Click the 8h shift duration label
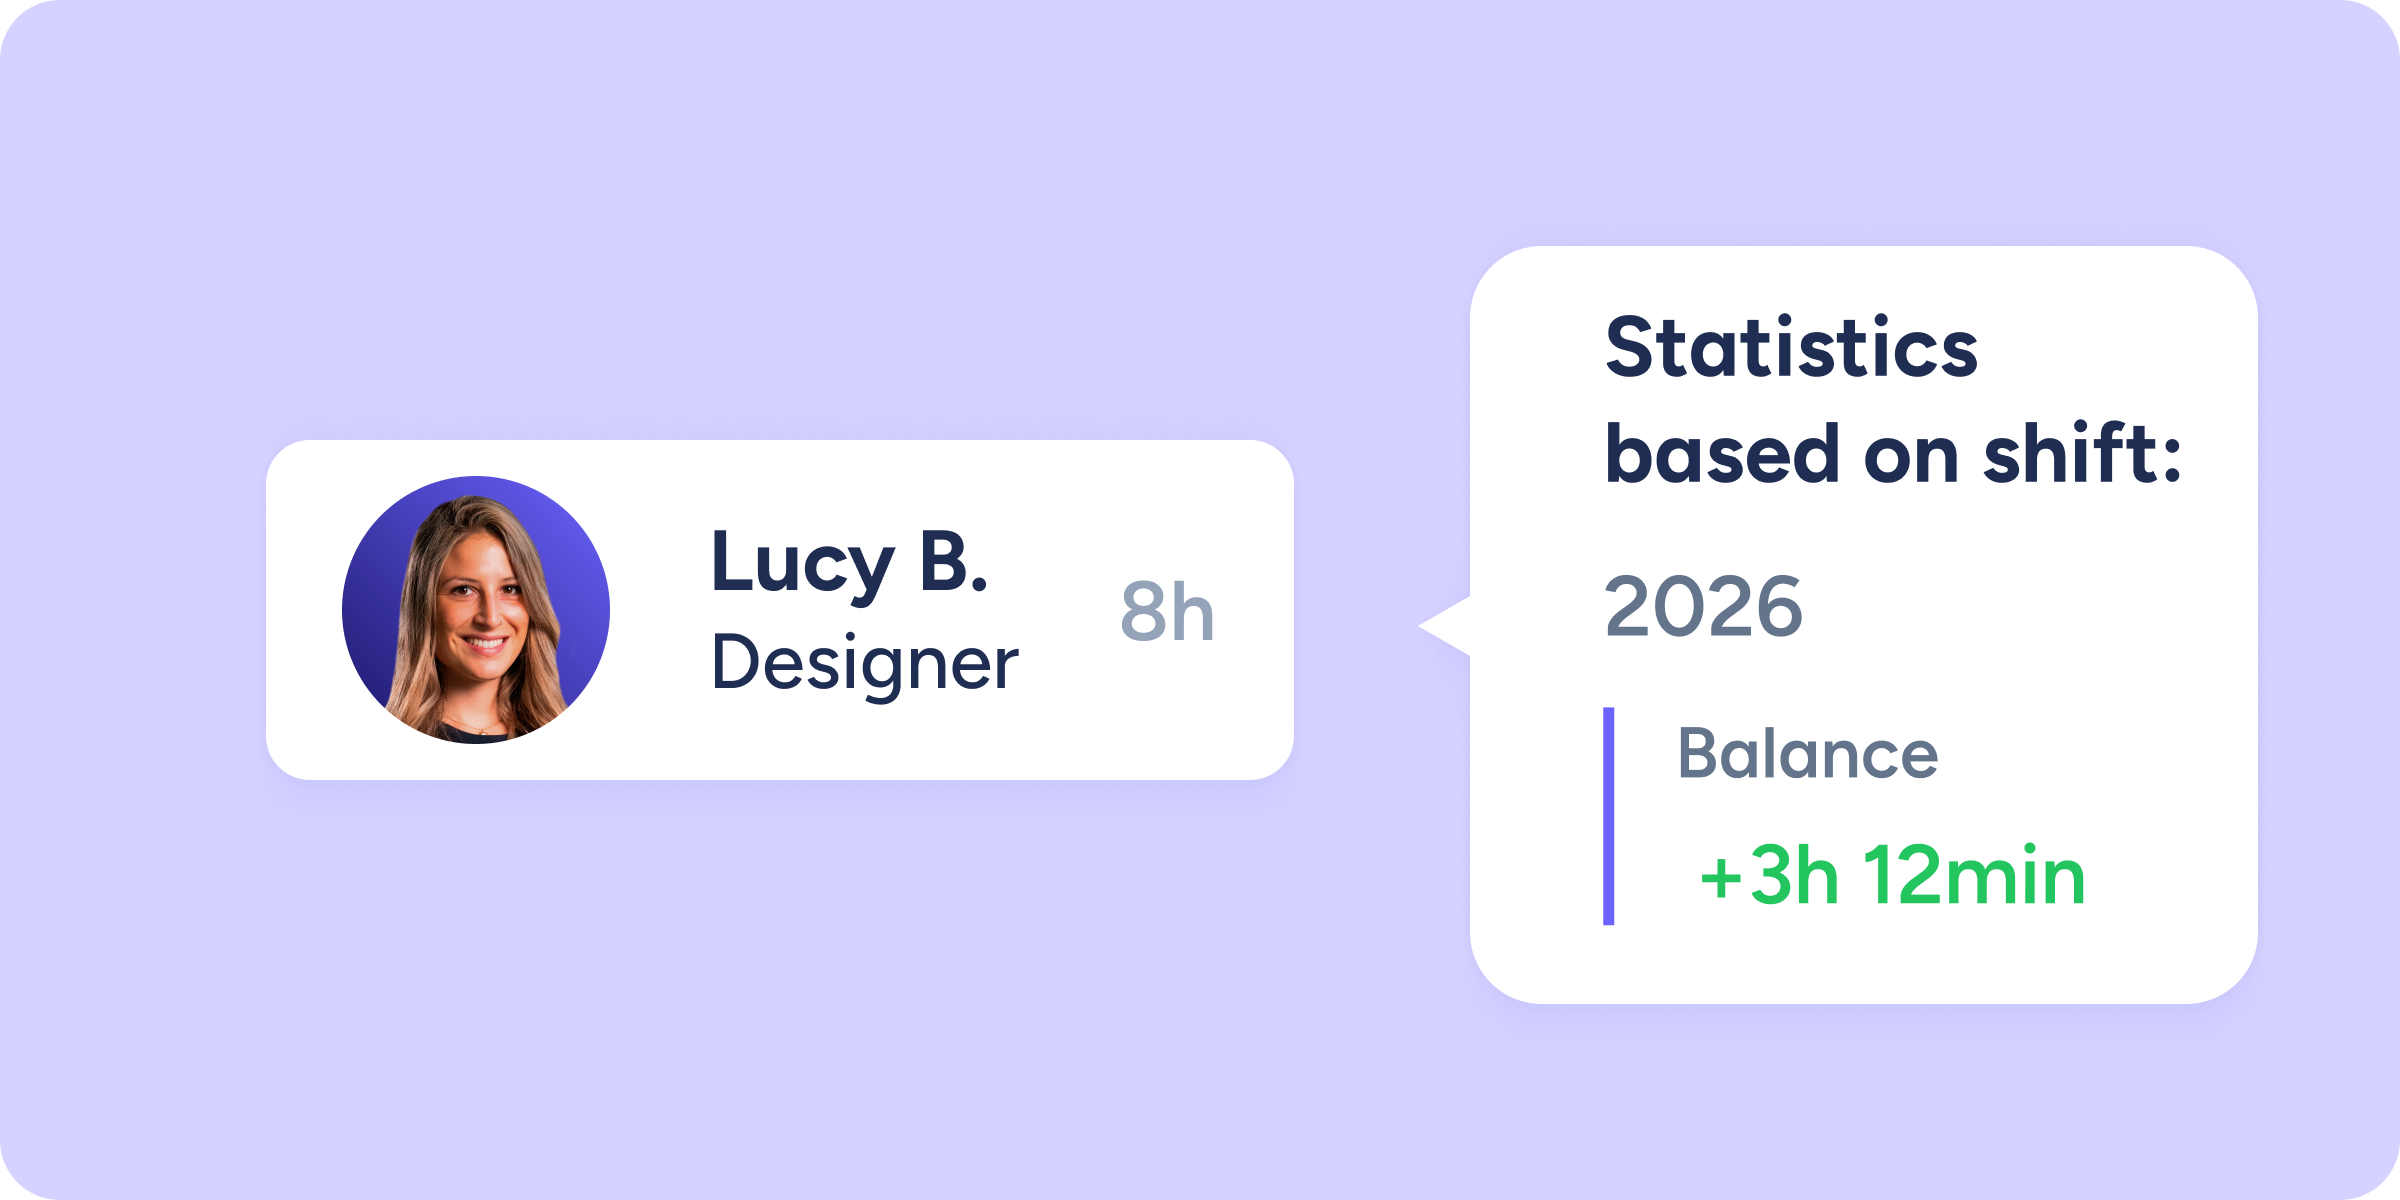2400x1200 pixels. click(1167, 612)
